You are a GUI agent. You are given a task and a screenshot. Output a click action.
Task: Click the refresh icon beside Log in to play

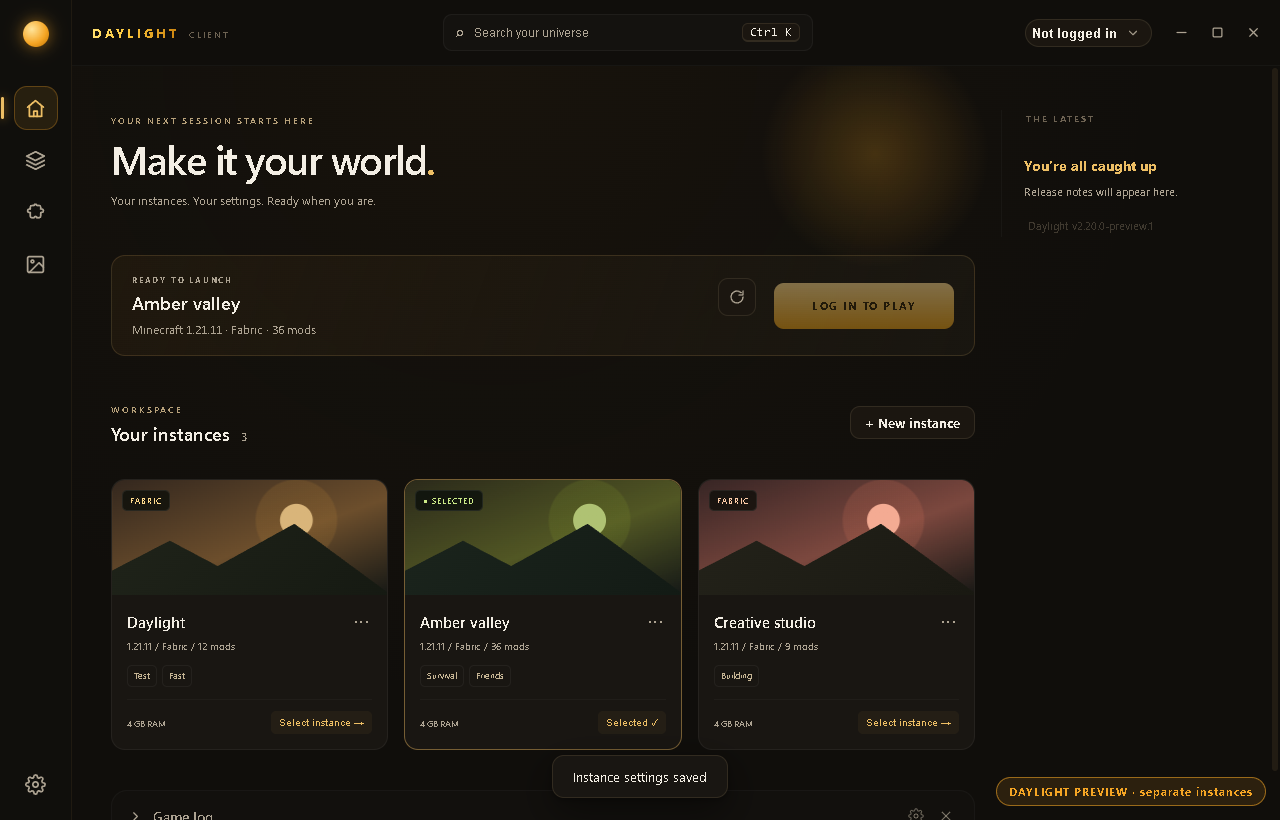pos(737,297)
